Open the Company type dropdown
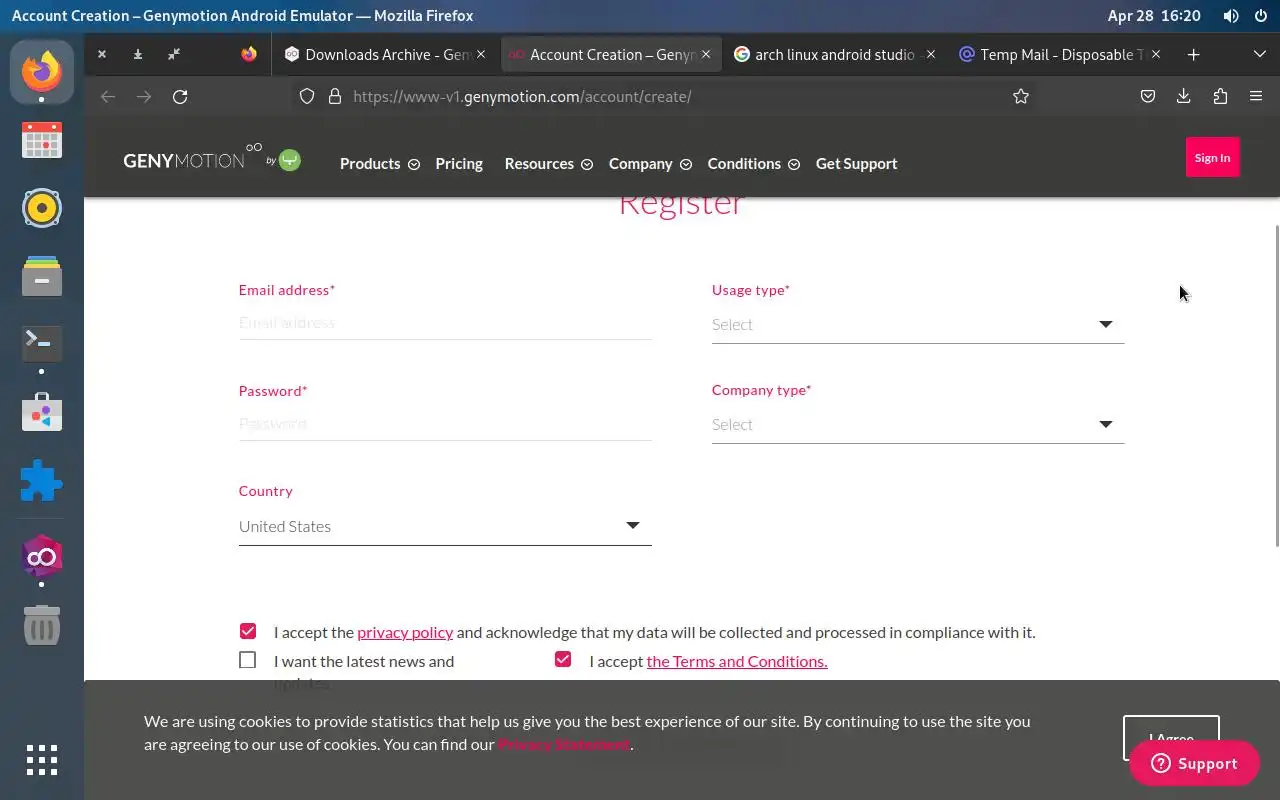Image resolution: width=1280 pixels, height=800 pixels. (x=918, y=424)
